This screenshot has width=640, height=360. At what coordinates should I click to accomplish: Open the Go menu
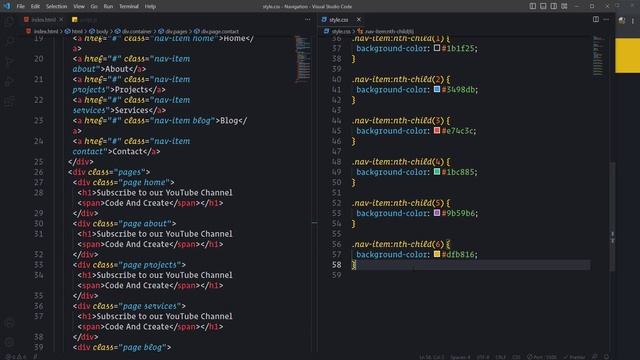coord(94,6)
